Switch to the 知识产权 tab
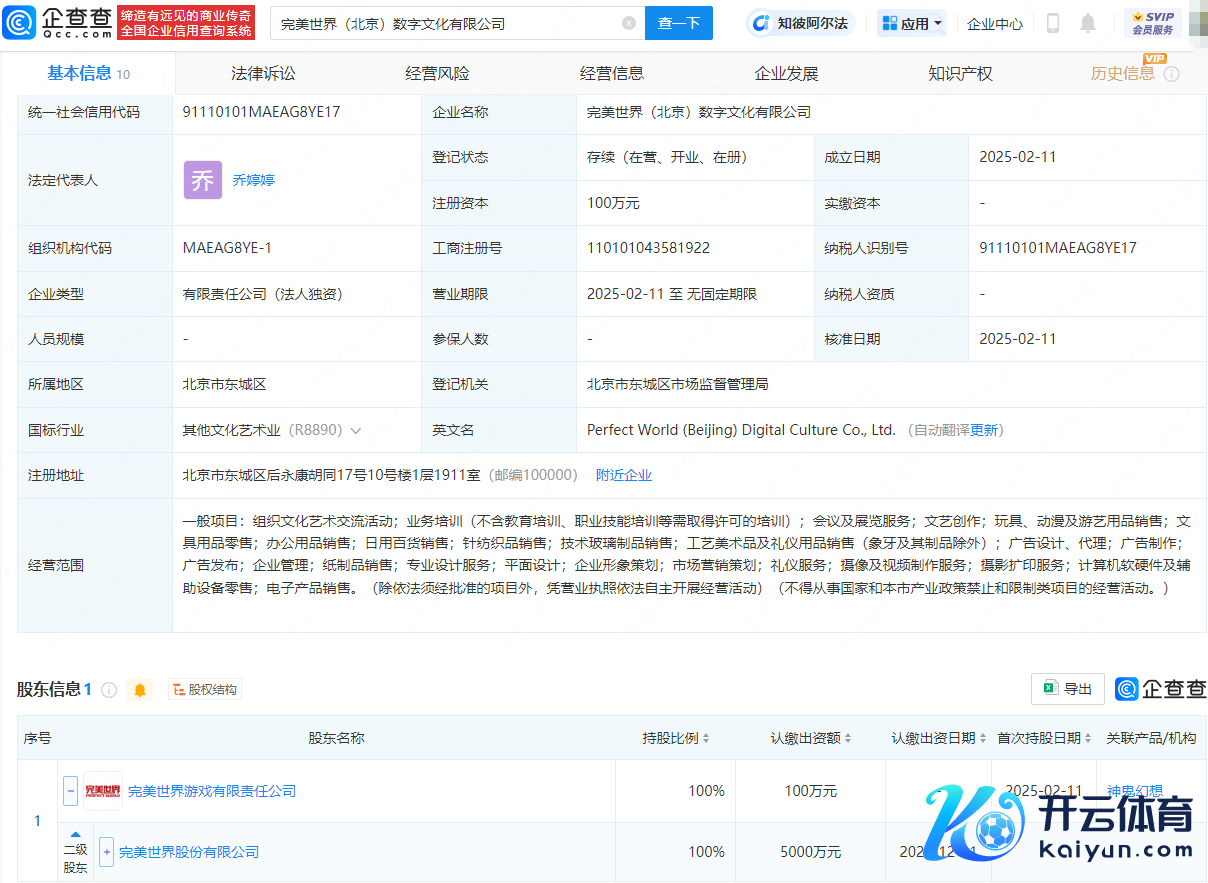Screen dimensions: 1208x883 click(960, 74)
